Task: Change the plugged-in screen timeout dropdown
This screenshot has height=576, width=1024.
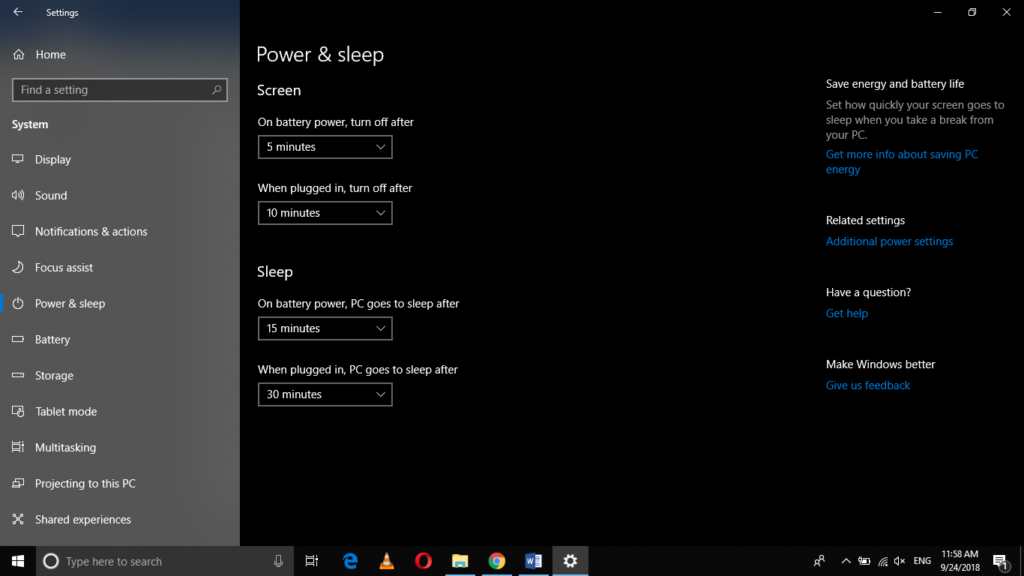Action: (324, 212)
